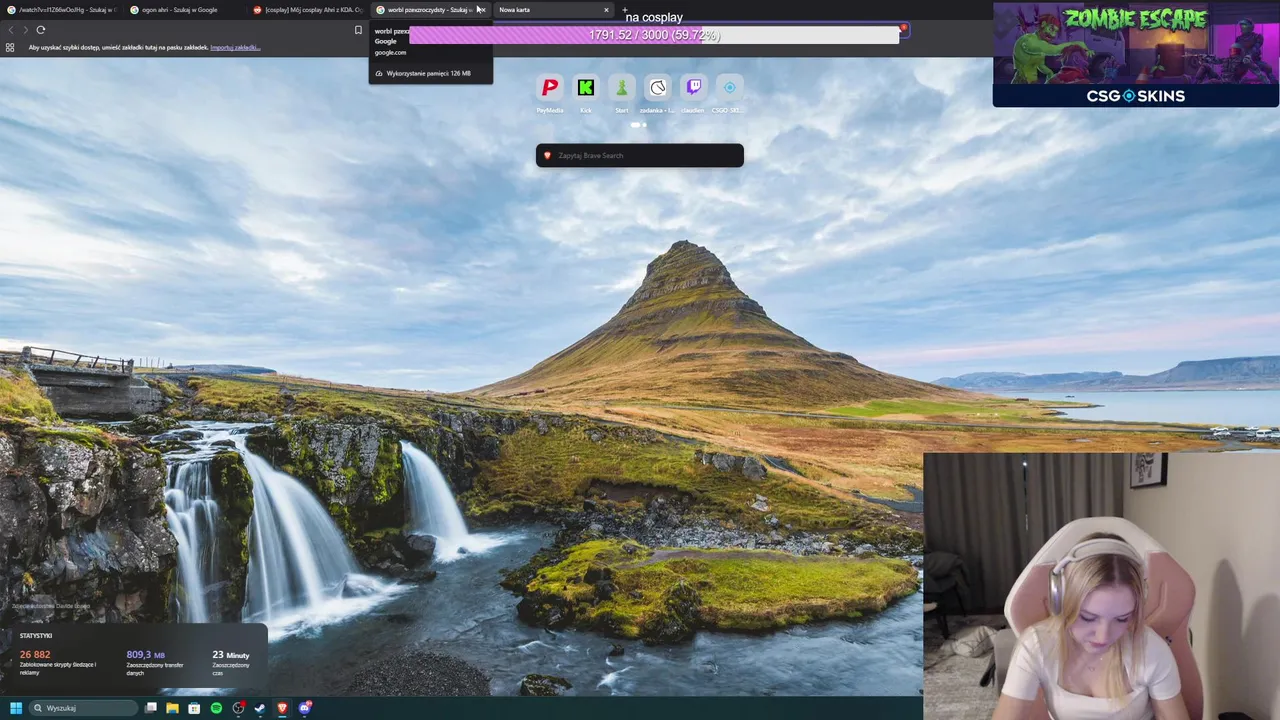The image size is (1280, 720).
Task: Click the Wykorzystanie pamięci 126 MB text
Action: (x=428, y=73)
